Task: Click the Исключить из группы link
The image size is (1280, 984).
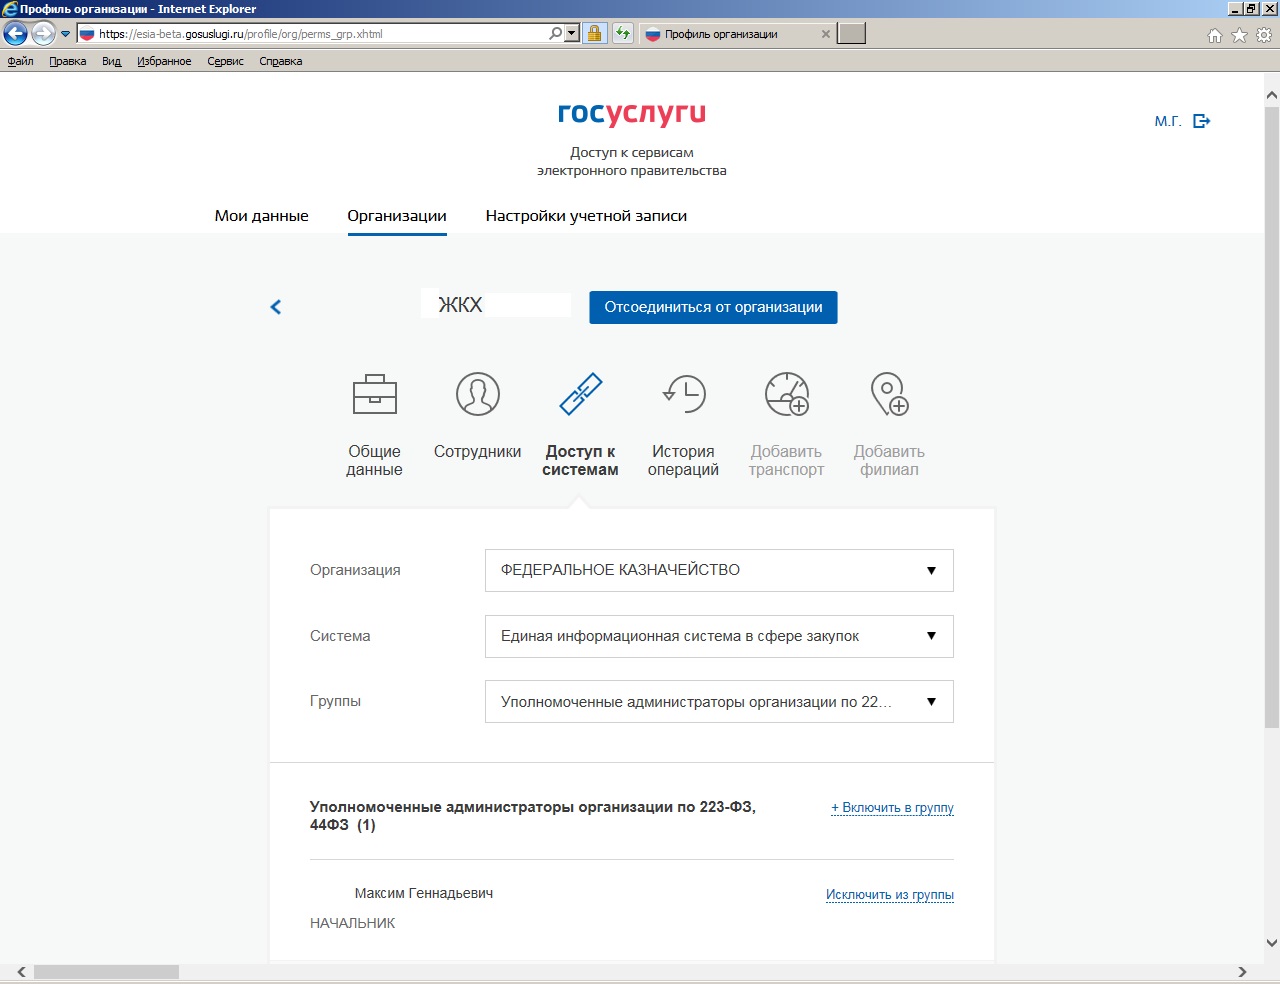Action: pos(889,895)
